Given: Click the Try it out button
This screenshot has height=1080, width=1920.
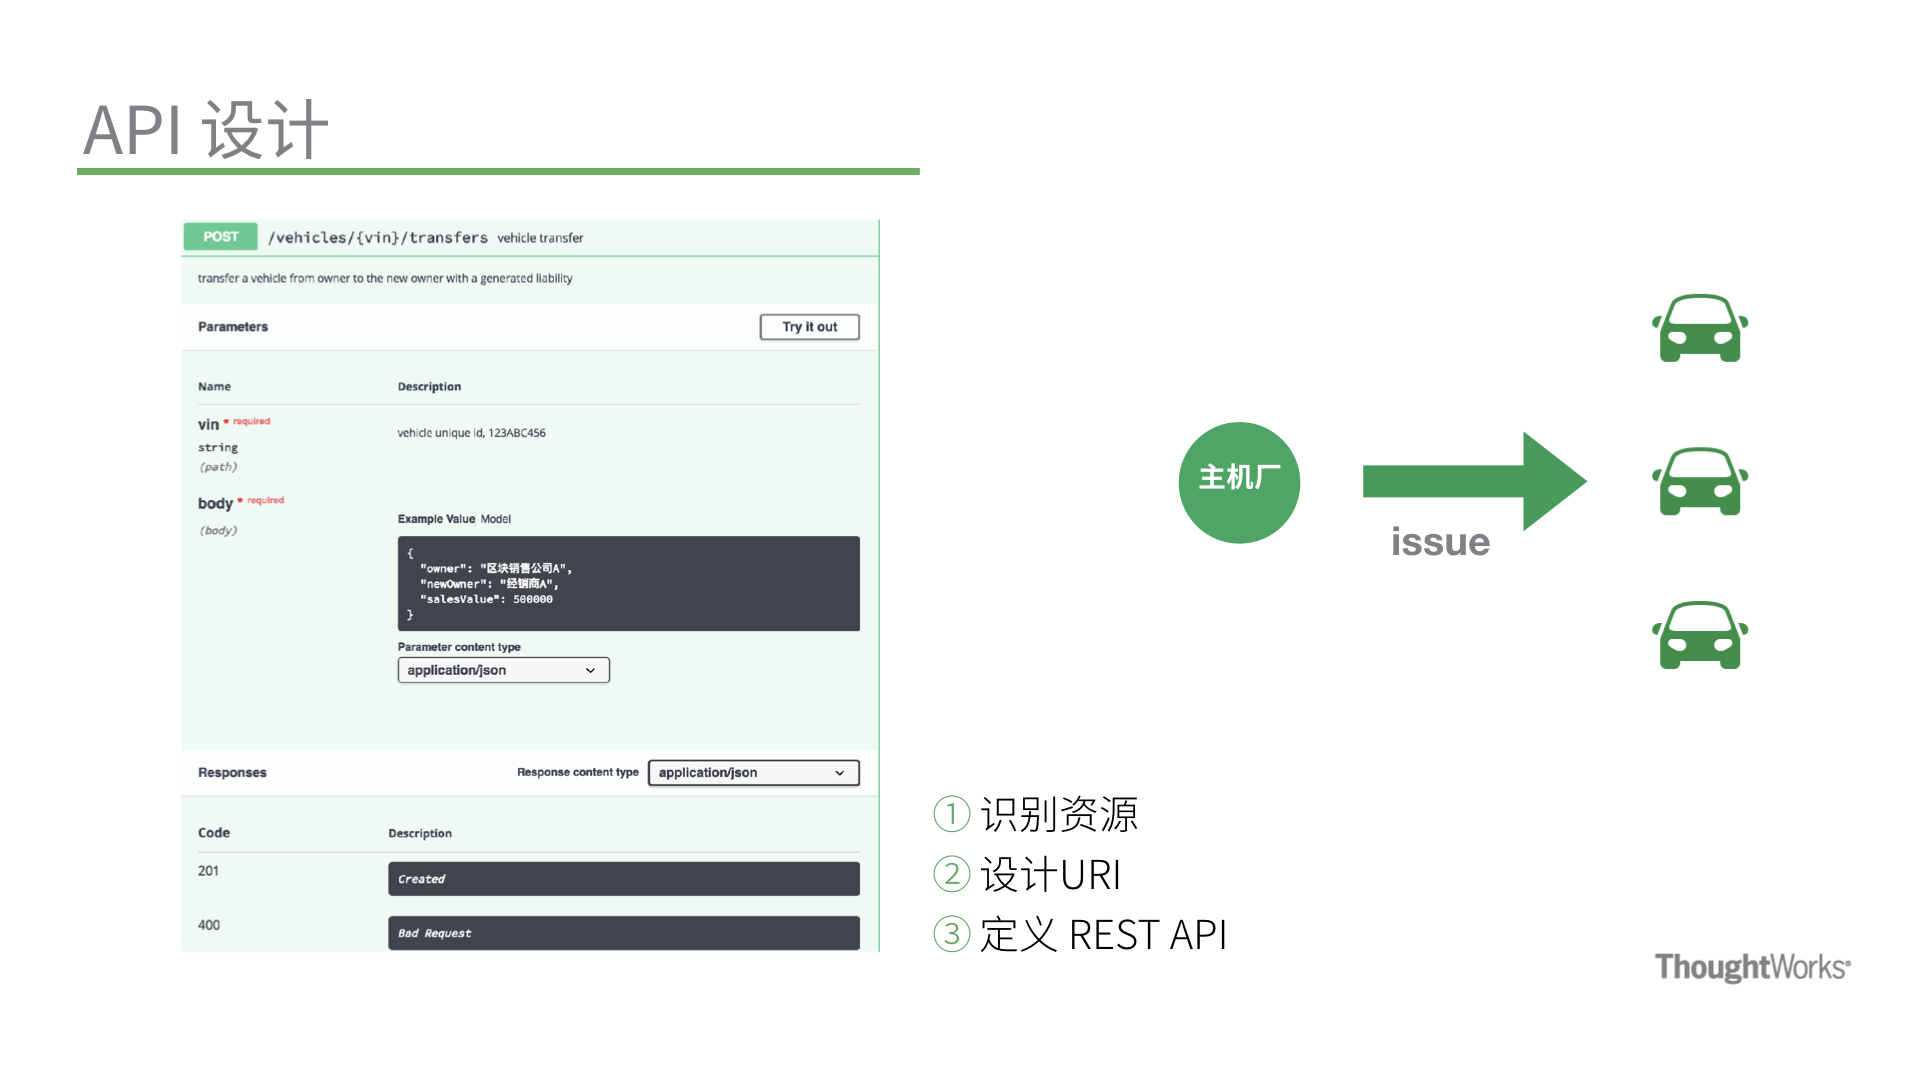Looking at the screenshot, I should click(810, 327).
